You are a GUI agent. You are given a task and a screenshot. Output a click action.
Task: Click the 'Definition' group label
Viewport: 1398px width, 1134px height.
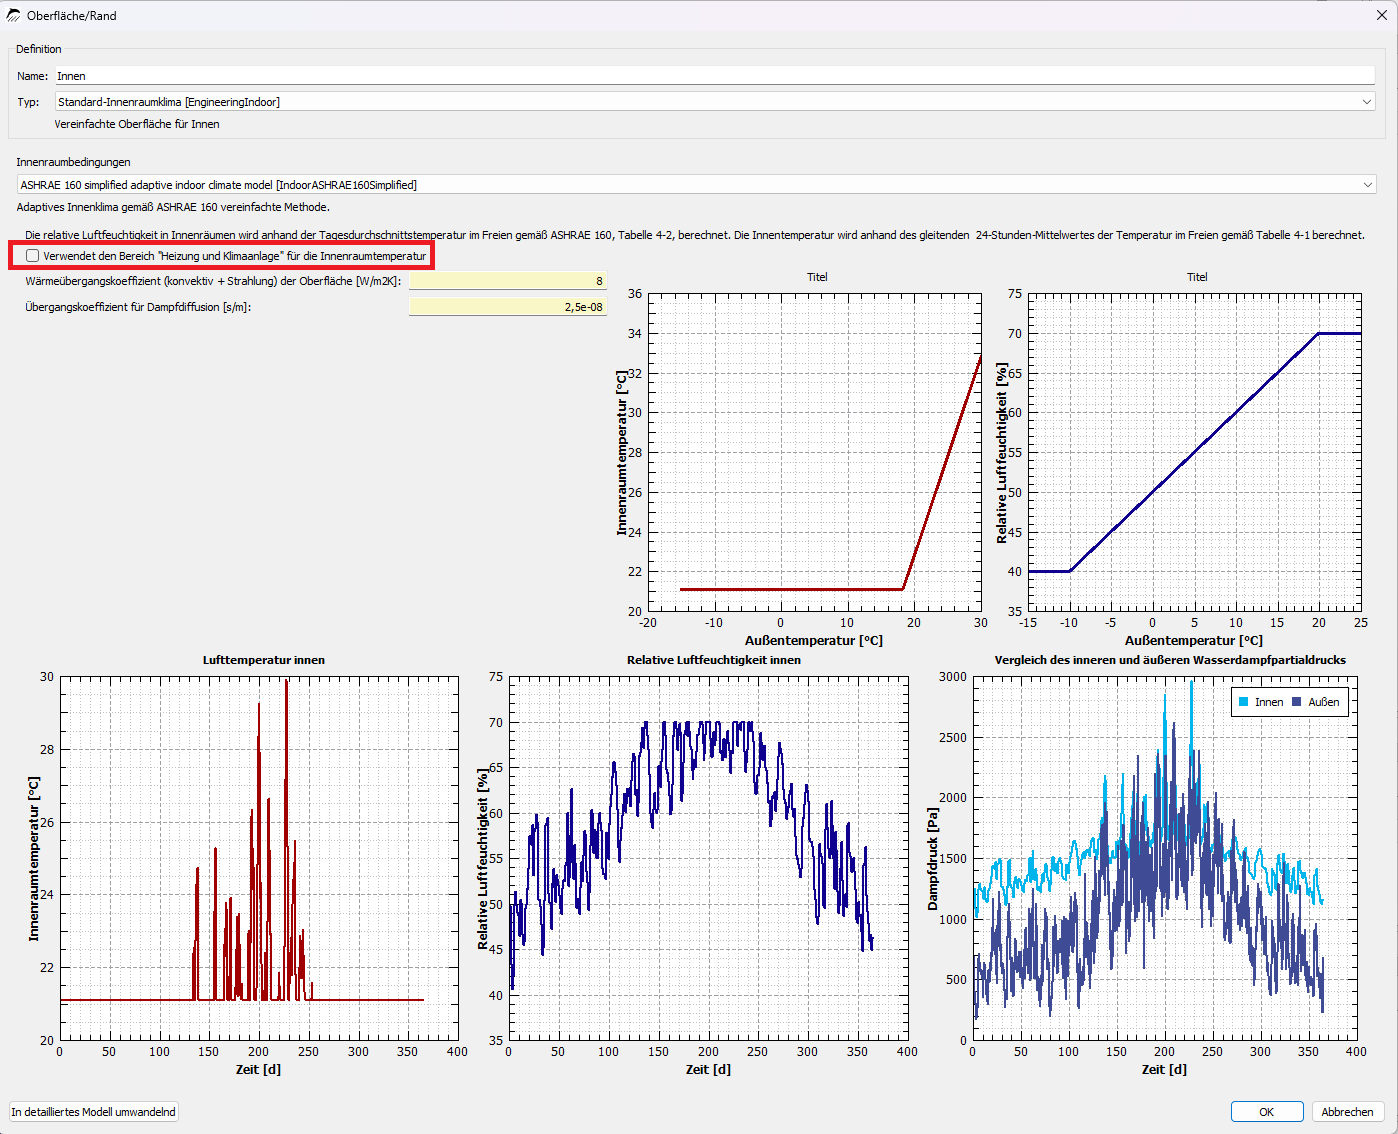click(39, 49)
